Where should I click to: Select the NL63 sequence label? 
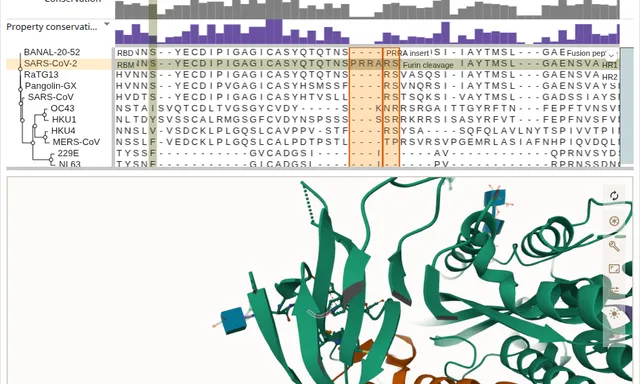pyautogui.click(x=69, y=164)
